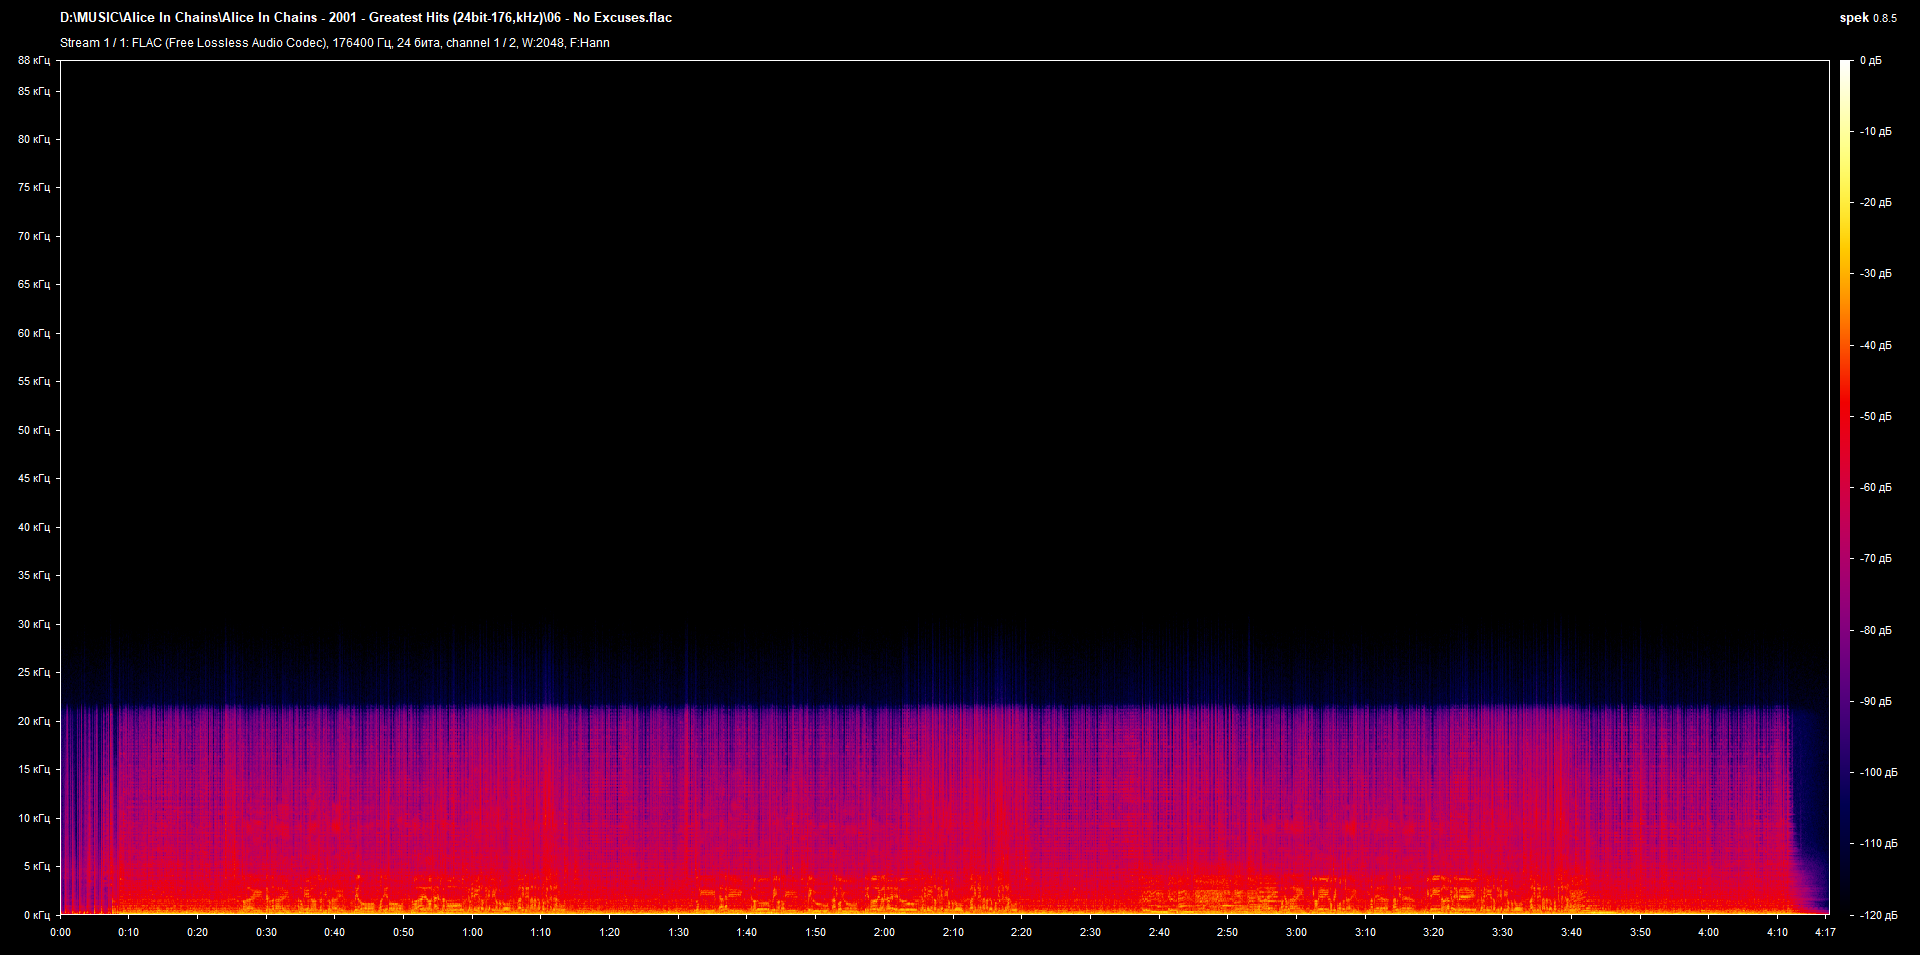Click the channel 1/2 text in stream info

coord(480,43)
